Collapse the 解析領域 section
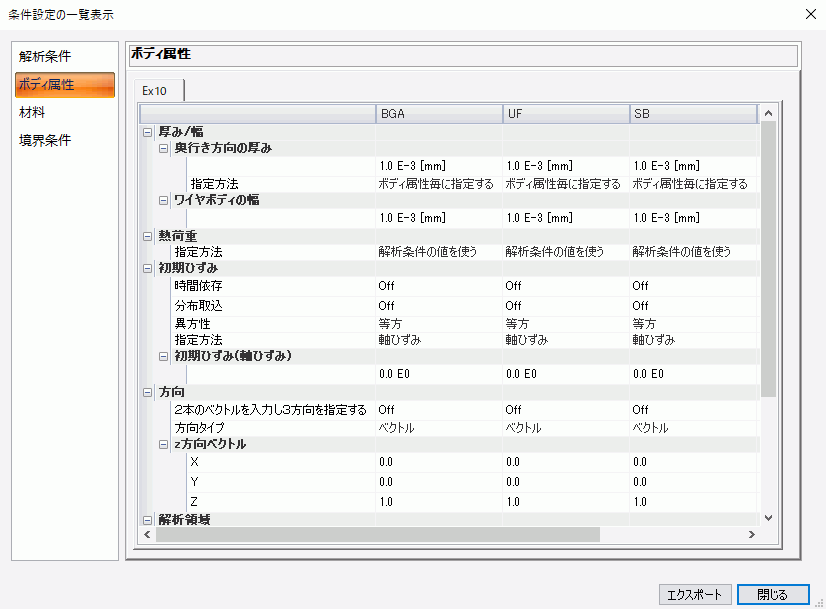Viewport: 826px width, 609px height. pos(148,519)
